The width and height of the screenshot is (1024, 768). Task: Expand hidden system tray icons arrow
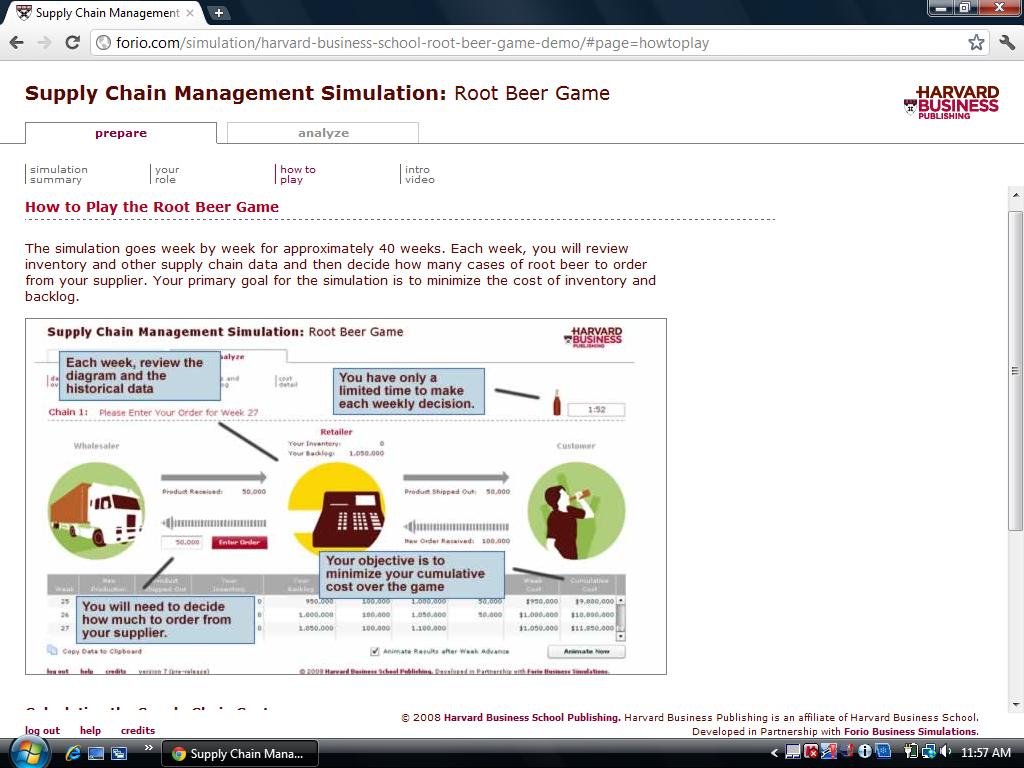[775, 753]
